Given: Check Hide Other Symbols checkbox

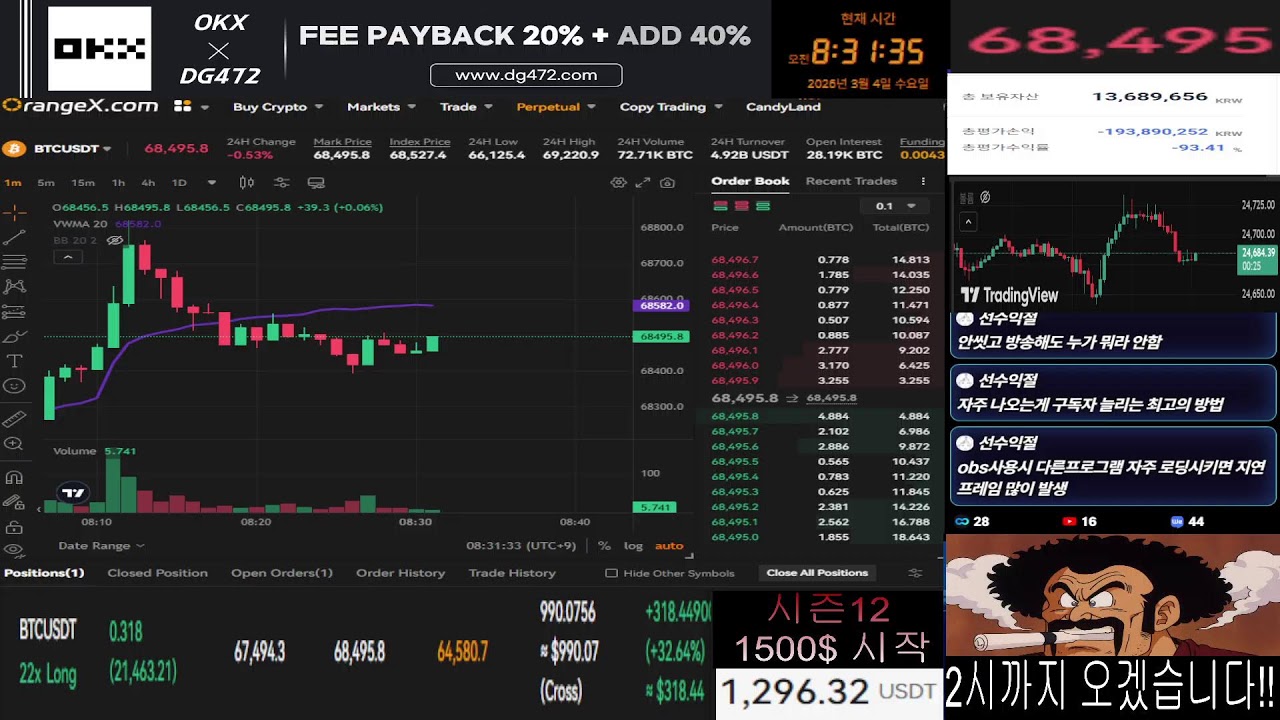Looking at the screenshot, I should (x=611, y=573).
